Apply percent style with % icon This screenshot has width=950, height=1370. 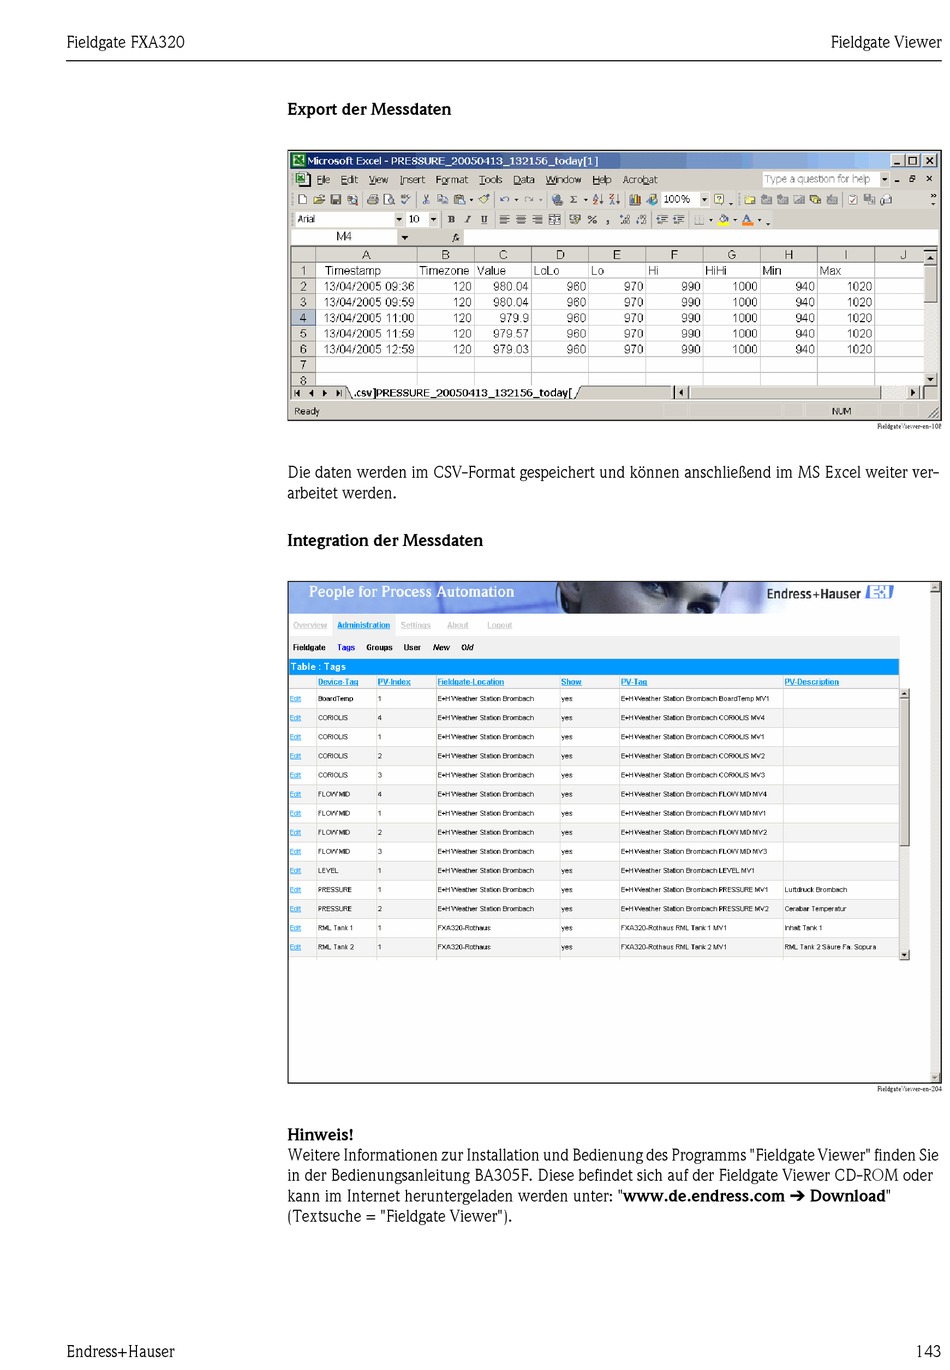(x=592, y=220)
